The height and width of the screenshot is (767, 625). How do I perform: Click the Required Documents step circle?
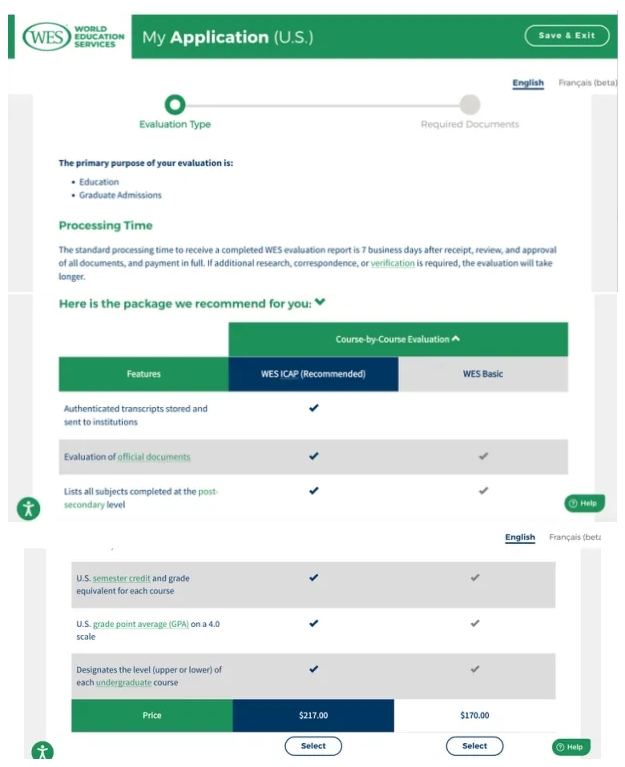[470, 104]
